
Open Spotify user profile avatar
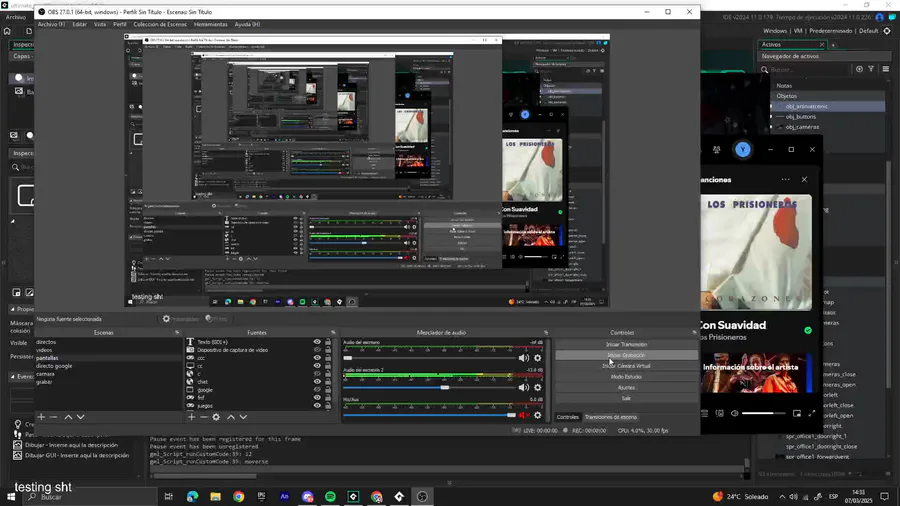(743, 150)
